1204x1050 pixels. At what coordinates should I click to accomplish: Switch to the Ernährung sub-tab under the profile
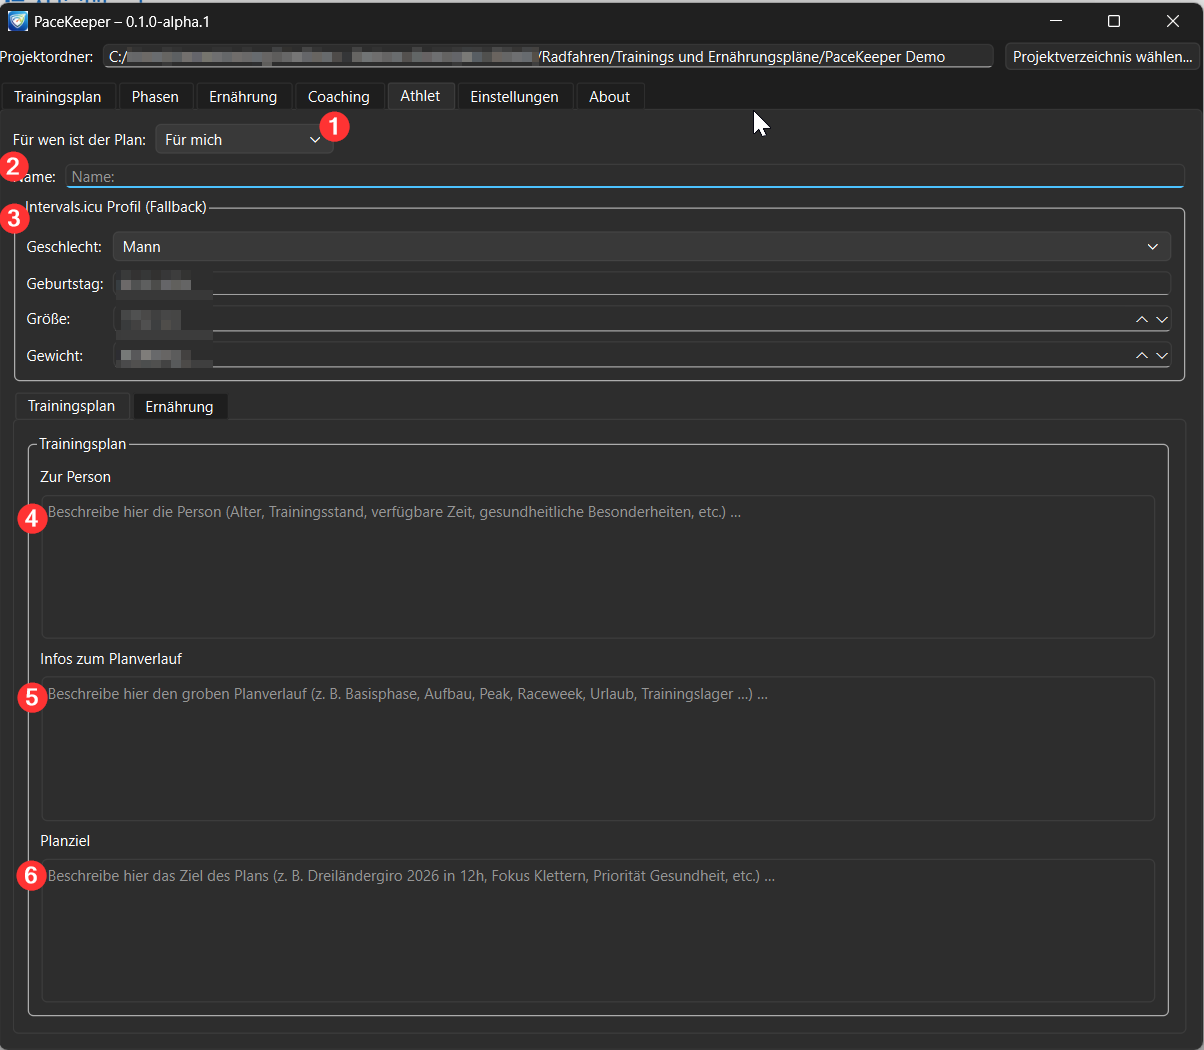[x=179, y=407]
